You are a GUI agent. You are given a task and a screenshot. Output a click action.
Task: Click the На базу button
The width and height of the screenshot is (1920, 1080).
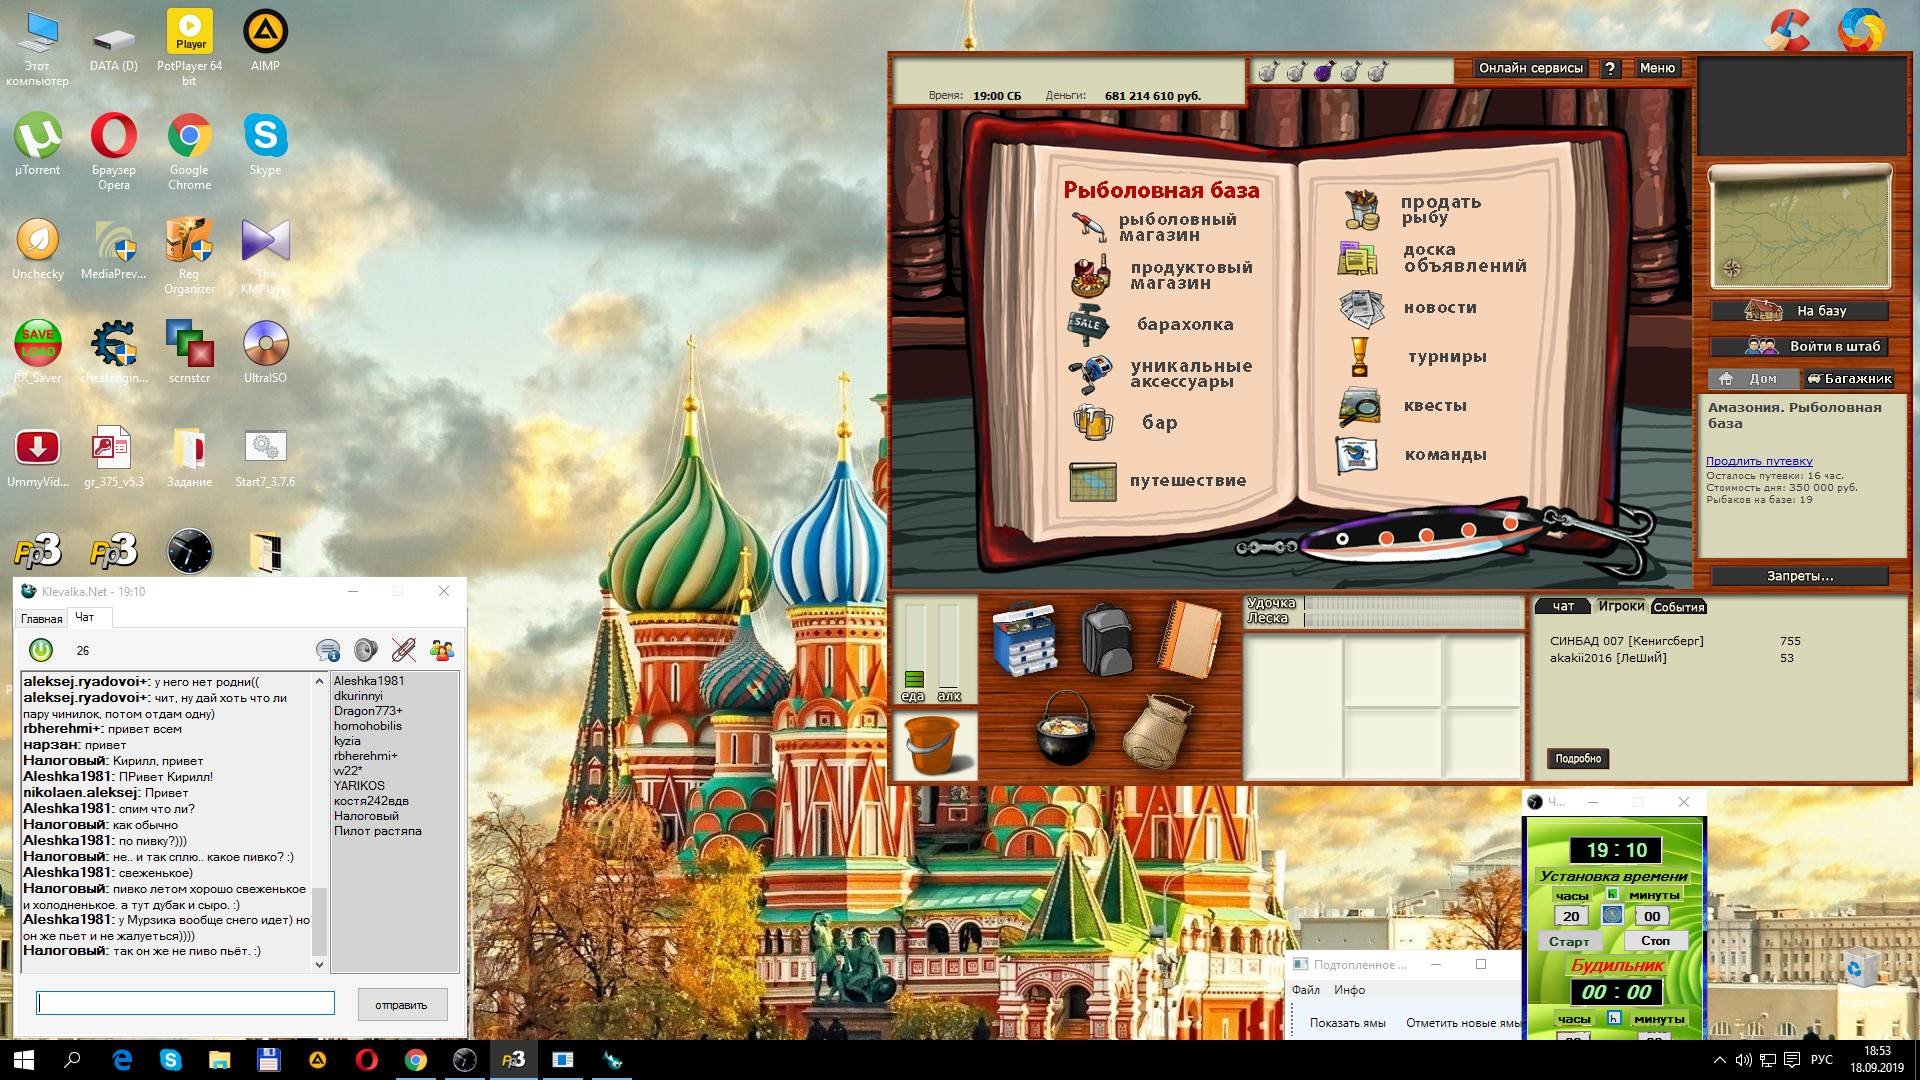(x=1799, y=311)
